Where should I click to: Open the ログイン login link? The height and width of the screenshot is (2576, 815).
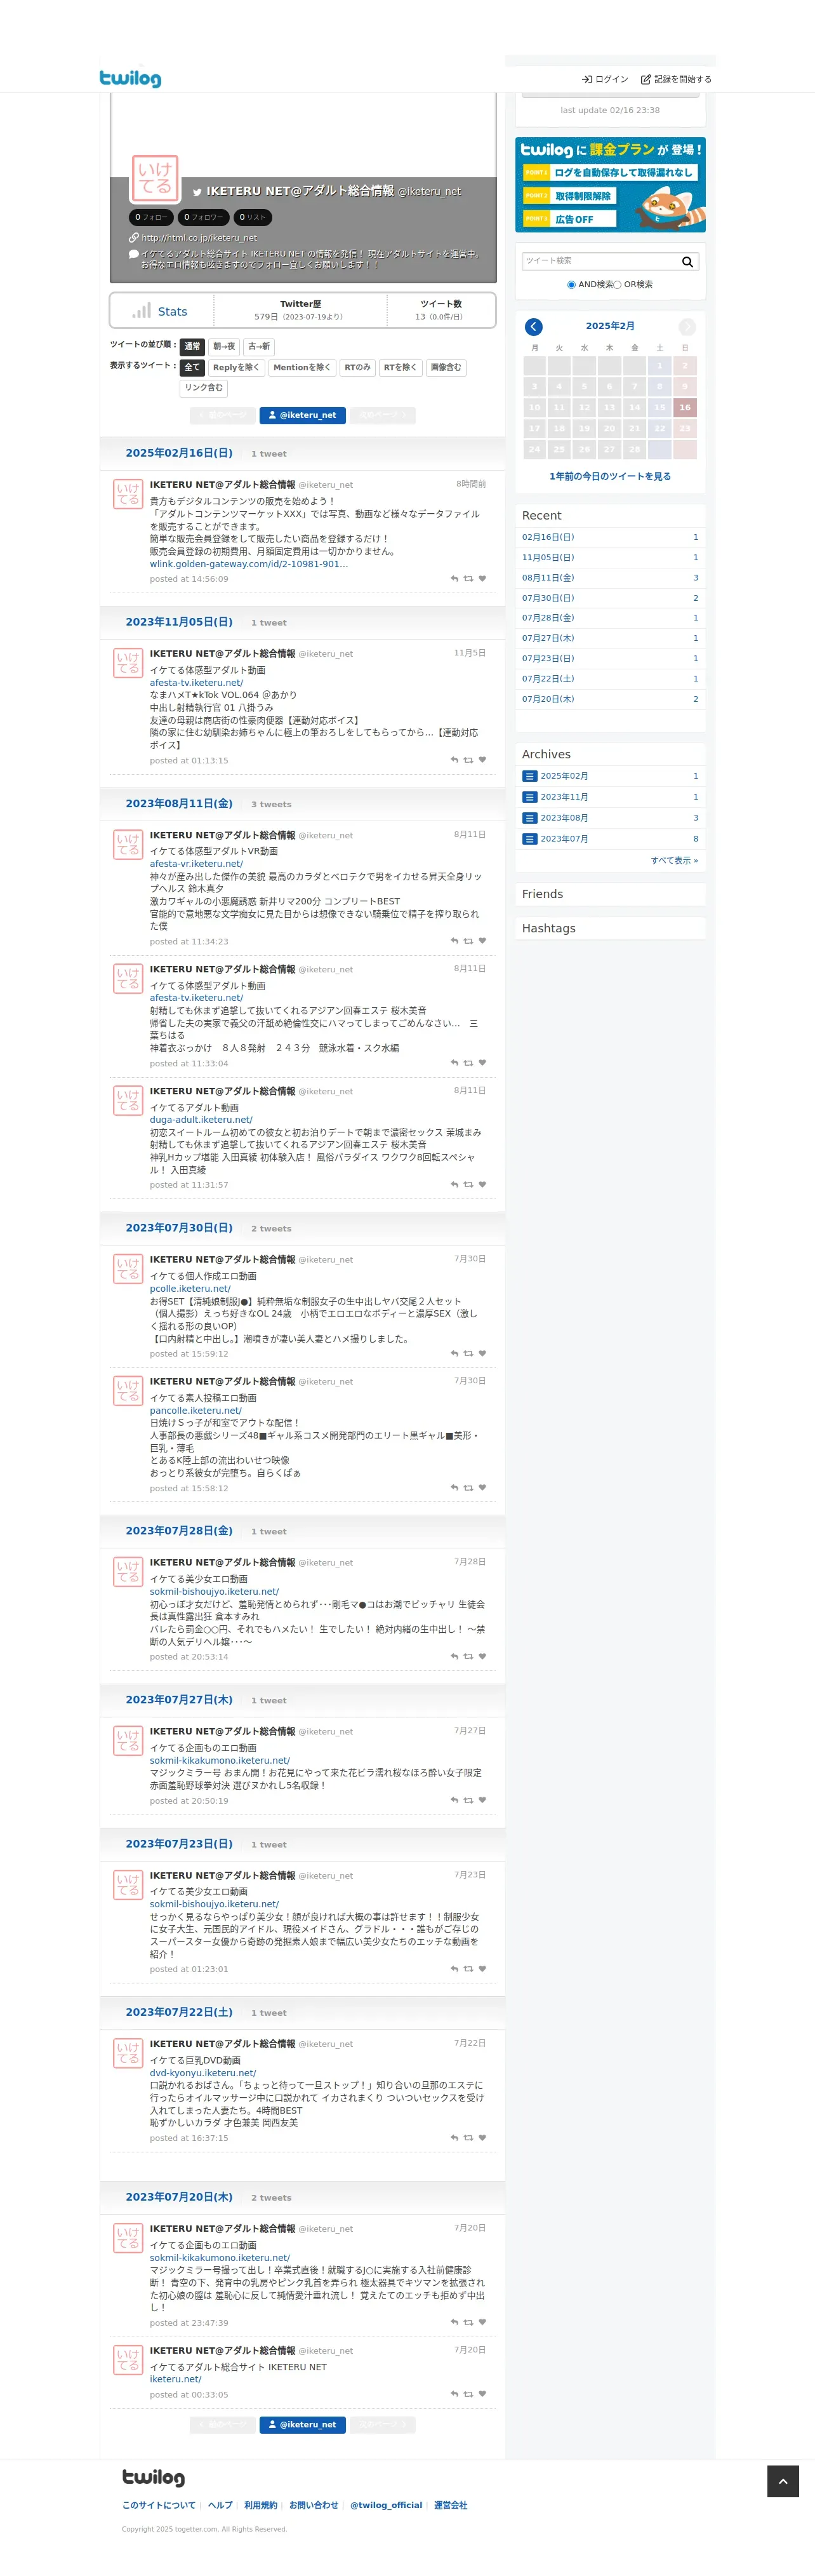coord(605,79)
